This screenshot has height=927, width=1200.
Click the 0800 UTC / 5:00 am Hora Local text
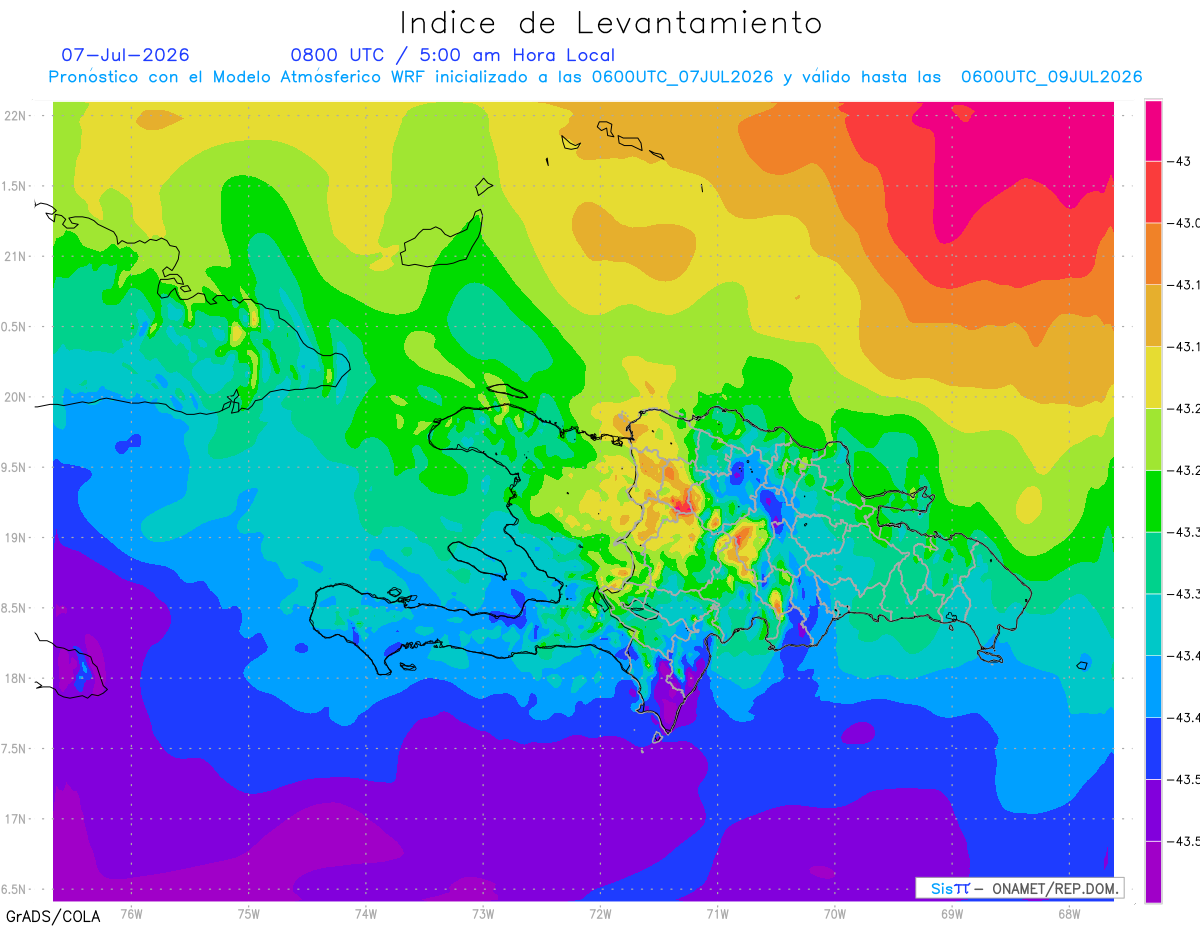pyautogui.click(x=453, y=55)
